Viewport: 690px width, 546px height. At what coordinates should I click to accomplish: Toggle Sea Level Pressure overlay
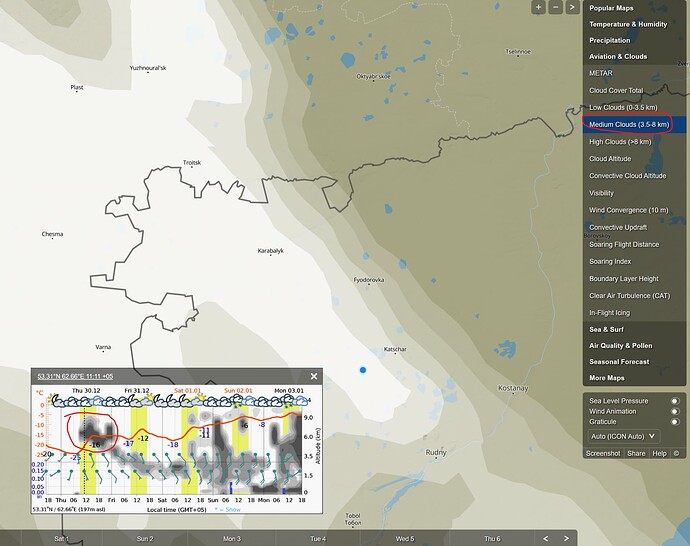(x=675, y=401)
